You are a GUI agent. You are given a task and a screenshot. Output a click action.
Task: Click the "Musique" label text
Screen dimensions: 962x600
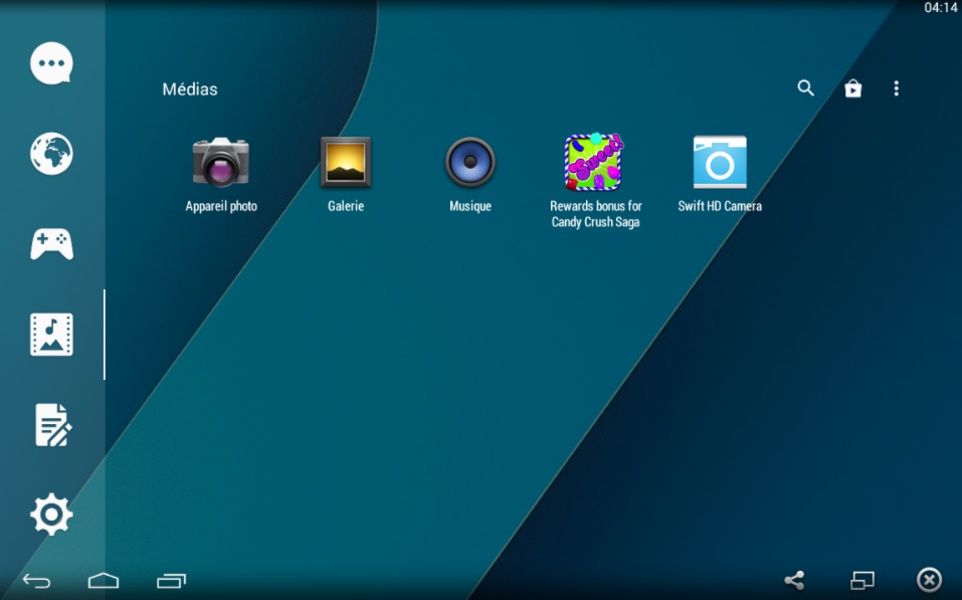471,206
